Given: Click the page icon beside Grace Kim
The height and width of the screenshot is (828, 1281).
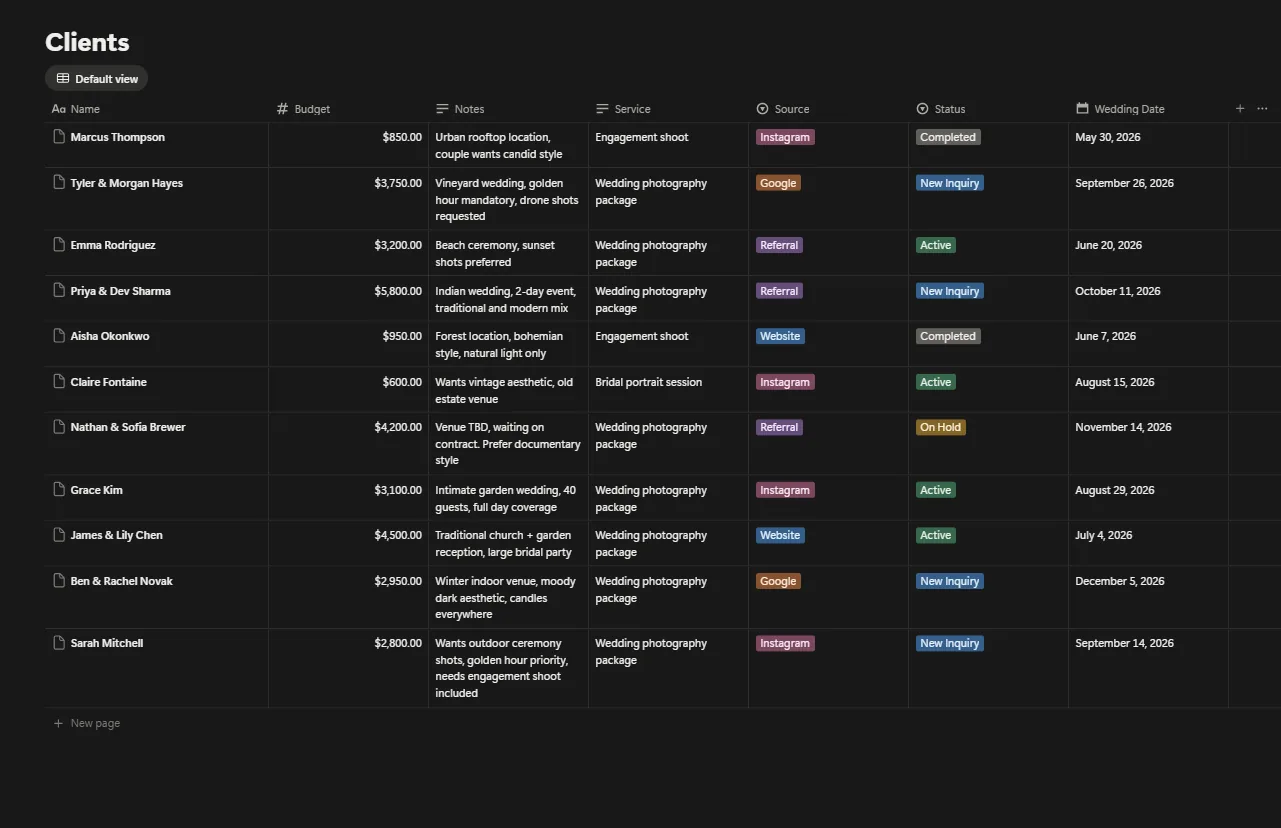Looking at the screenshot, I should pos(59,490).
